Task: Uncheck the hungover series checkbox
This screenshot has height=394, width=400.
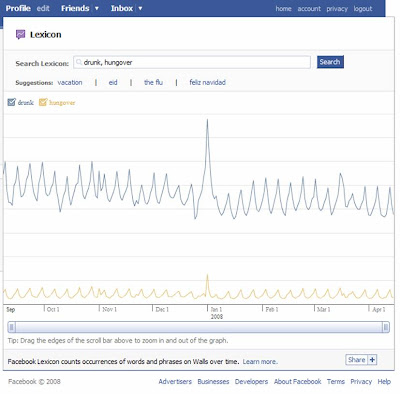Action: pos(43,102)
